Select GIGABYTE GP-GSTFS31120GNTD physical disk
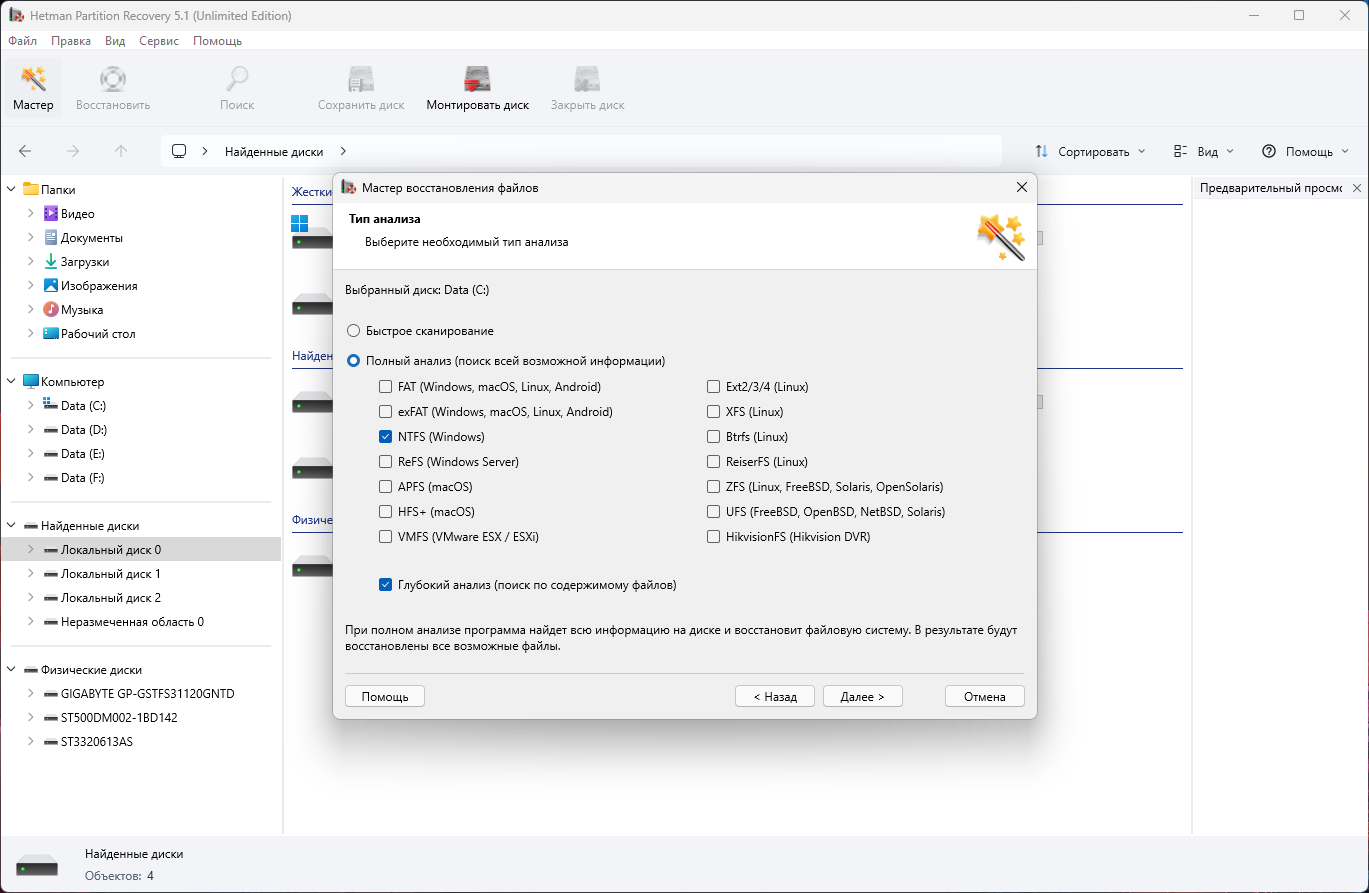Viewport: 1369px width, 893px height. 147,694
